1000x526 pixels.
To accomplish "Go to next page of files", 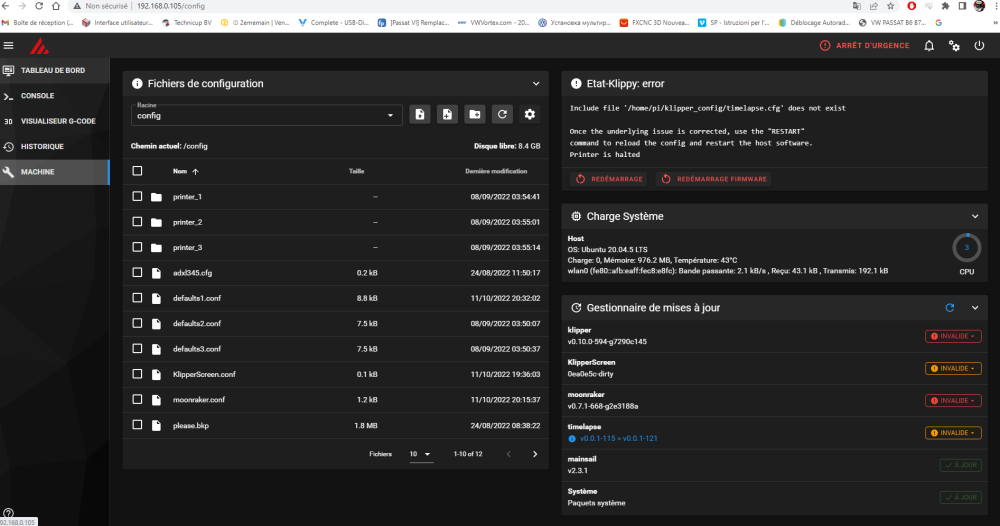I will (535, 455).
